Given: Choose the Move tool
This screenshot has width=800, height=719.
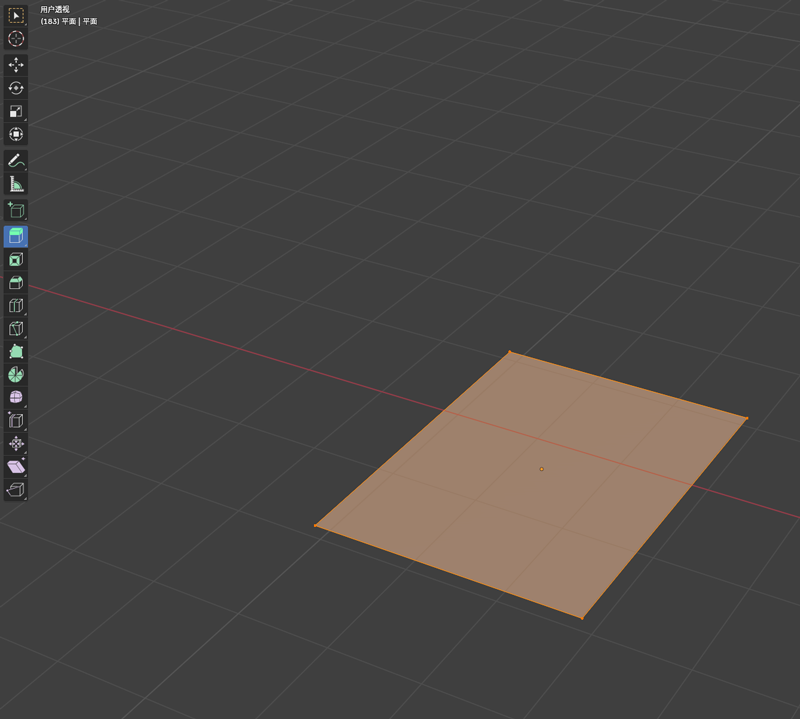Looking at the screenshot, I should point(16,65).
